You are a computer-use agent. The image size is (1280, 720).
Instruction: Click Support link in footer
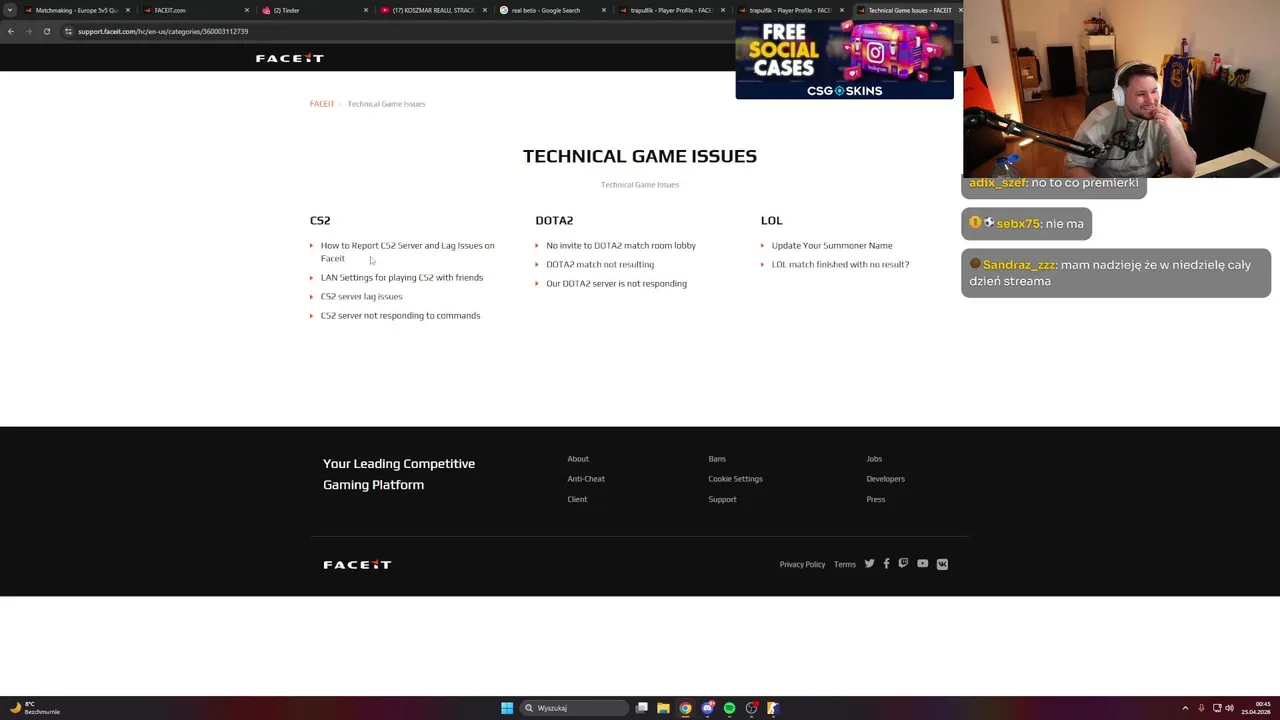tap(722, 499)
